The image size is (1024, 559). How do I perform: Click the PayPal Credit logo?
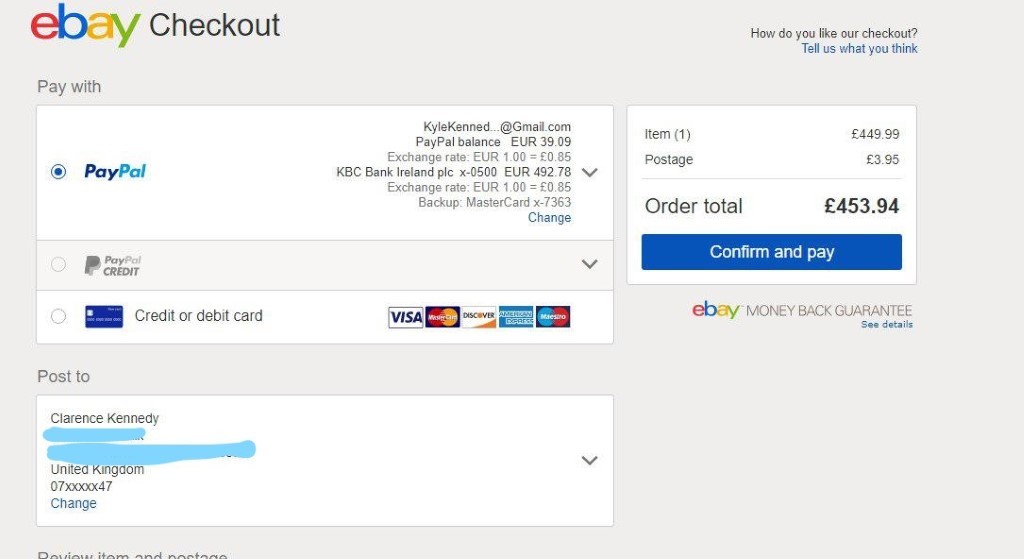pos(112,265)
